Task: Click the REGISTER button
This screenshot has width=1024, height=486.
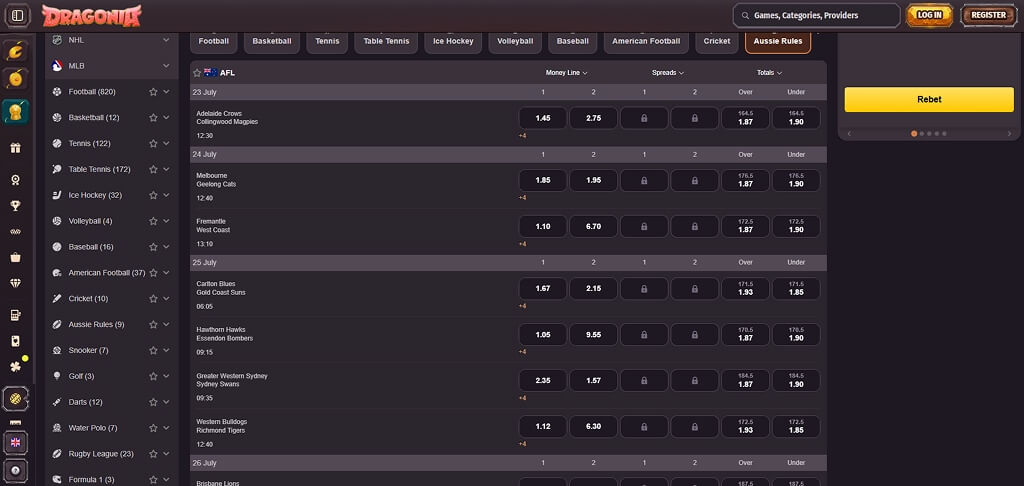Action: pyautogui.click(x=989, y=15)
